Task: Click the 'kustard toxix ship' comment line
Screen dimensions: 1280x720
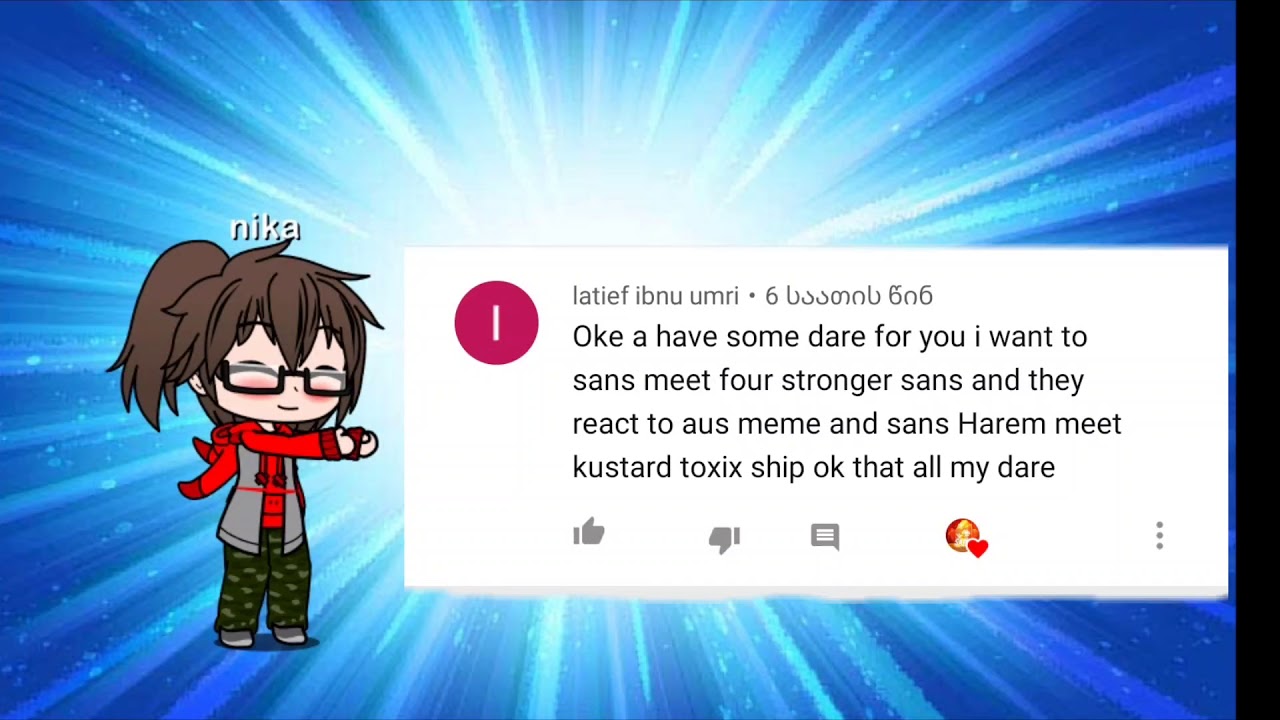Action: click(x=813, y=467)
